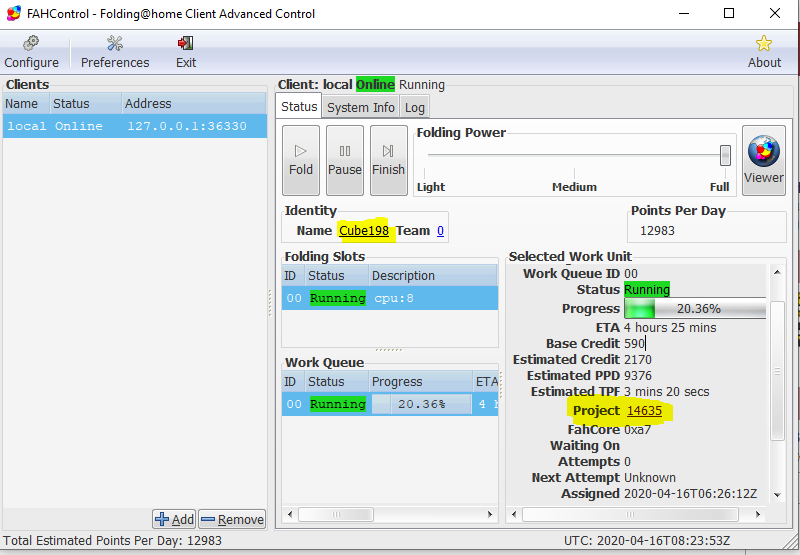The width and height of the screenshot is (800, 555).
Task: Click the Points Per Day value 12983
Action: [657, 231]
